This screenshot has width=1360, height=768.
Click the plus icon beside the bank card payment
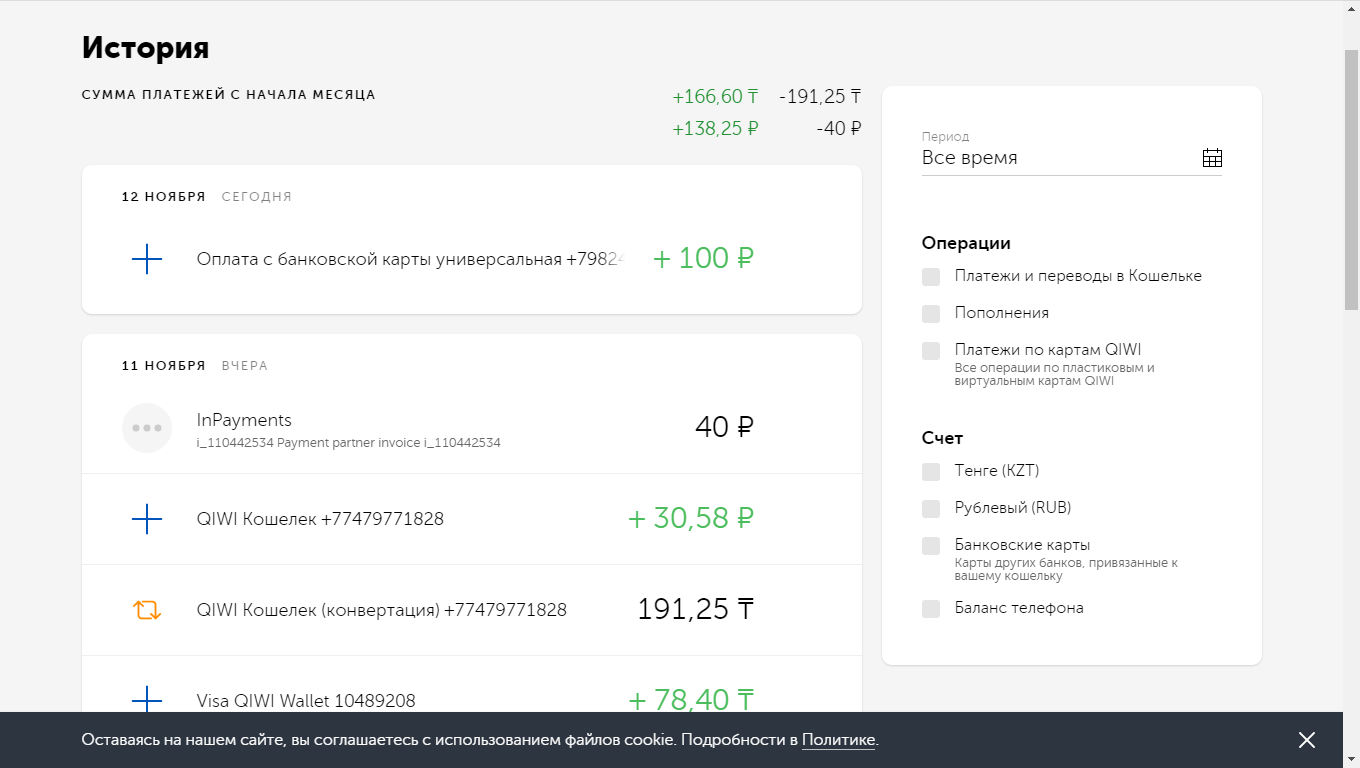pos(147,260)
